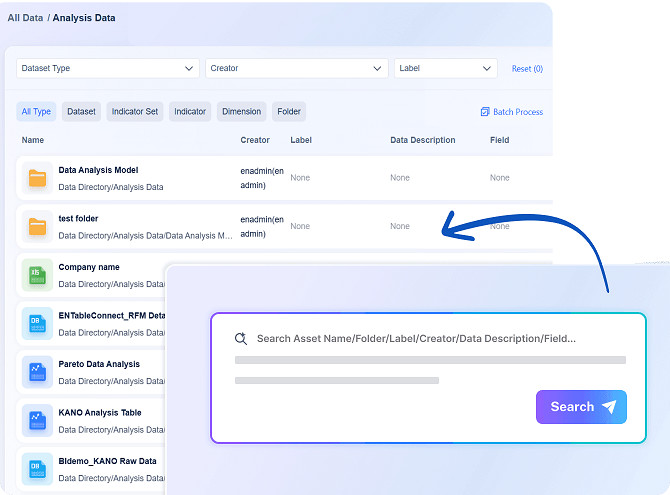Open the Label filter dropdown
670x495 pixels.
pos(445,69)
